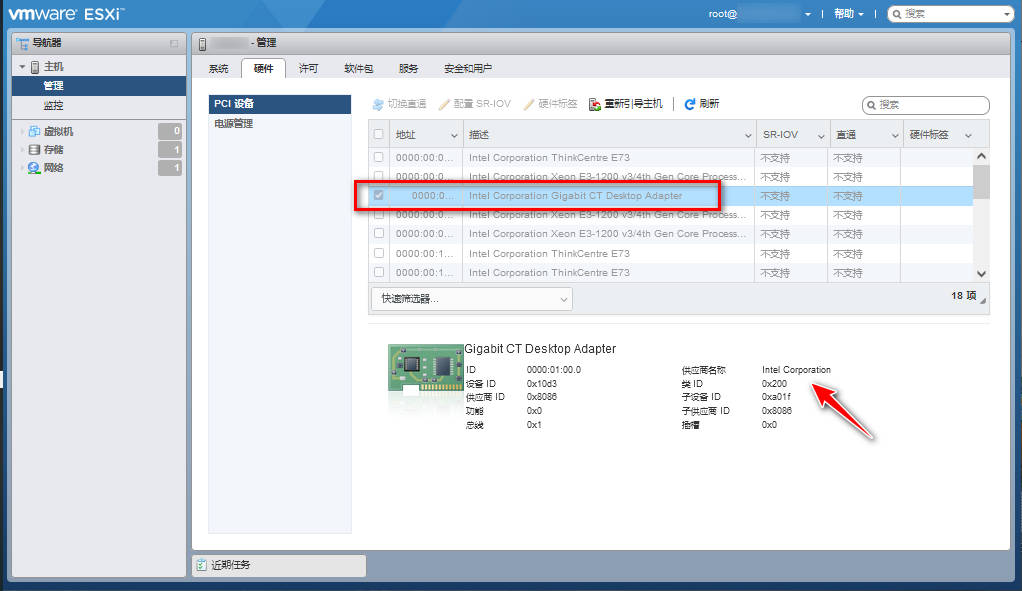The image size is (1022, 591).
Task: Open the 快速筛选器 dropdown
Action: [x=470, y=298]
